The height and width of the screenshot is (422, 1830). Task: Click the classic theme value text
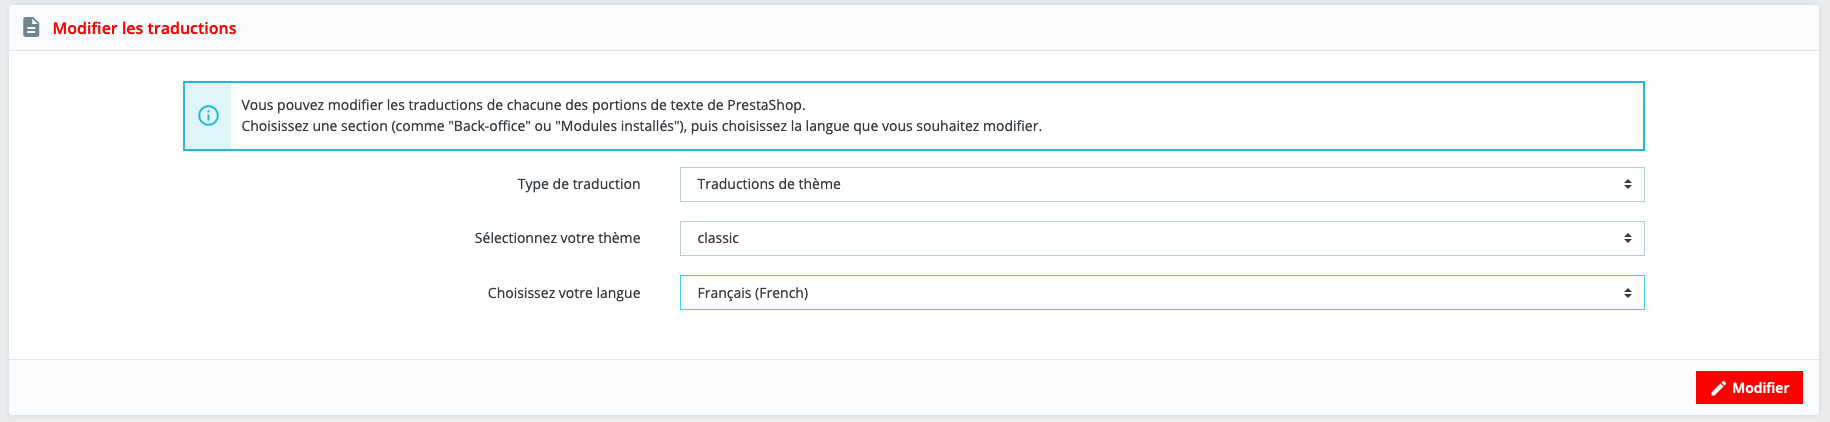coord(718,238)
